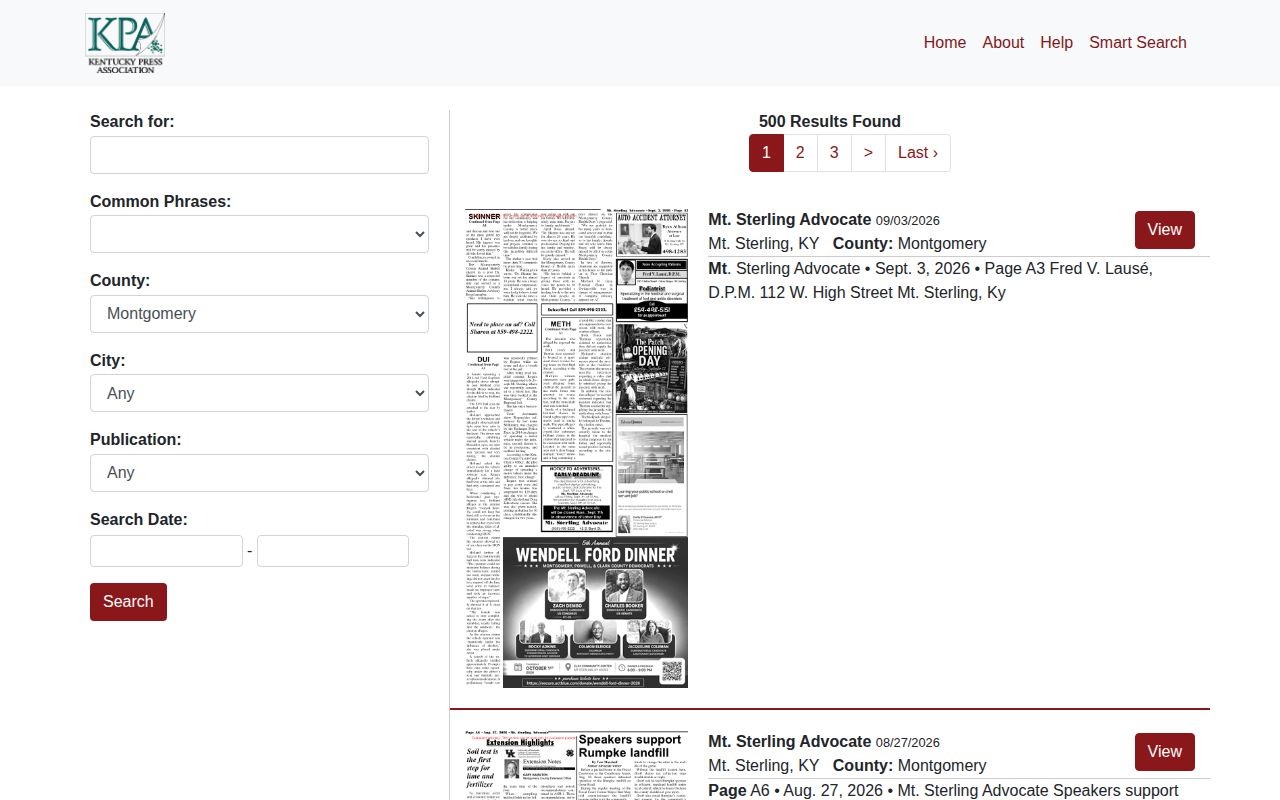Advance to next page with '>'

(868, 153)
